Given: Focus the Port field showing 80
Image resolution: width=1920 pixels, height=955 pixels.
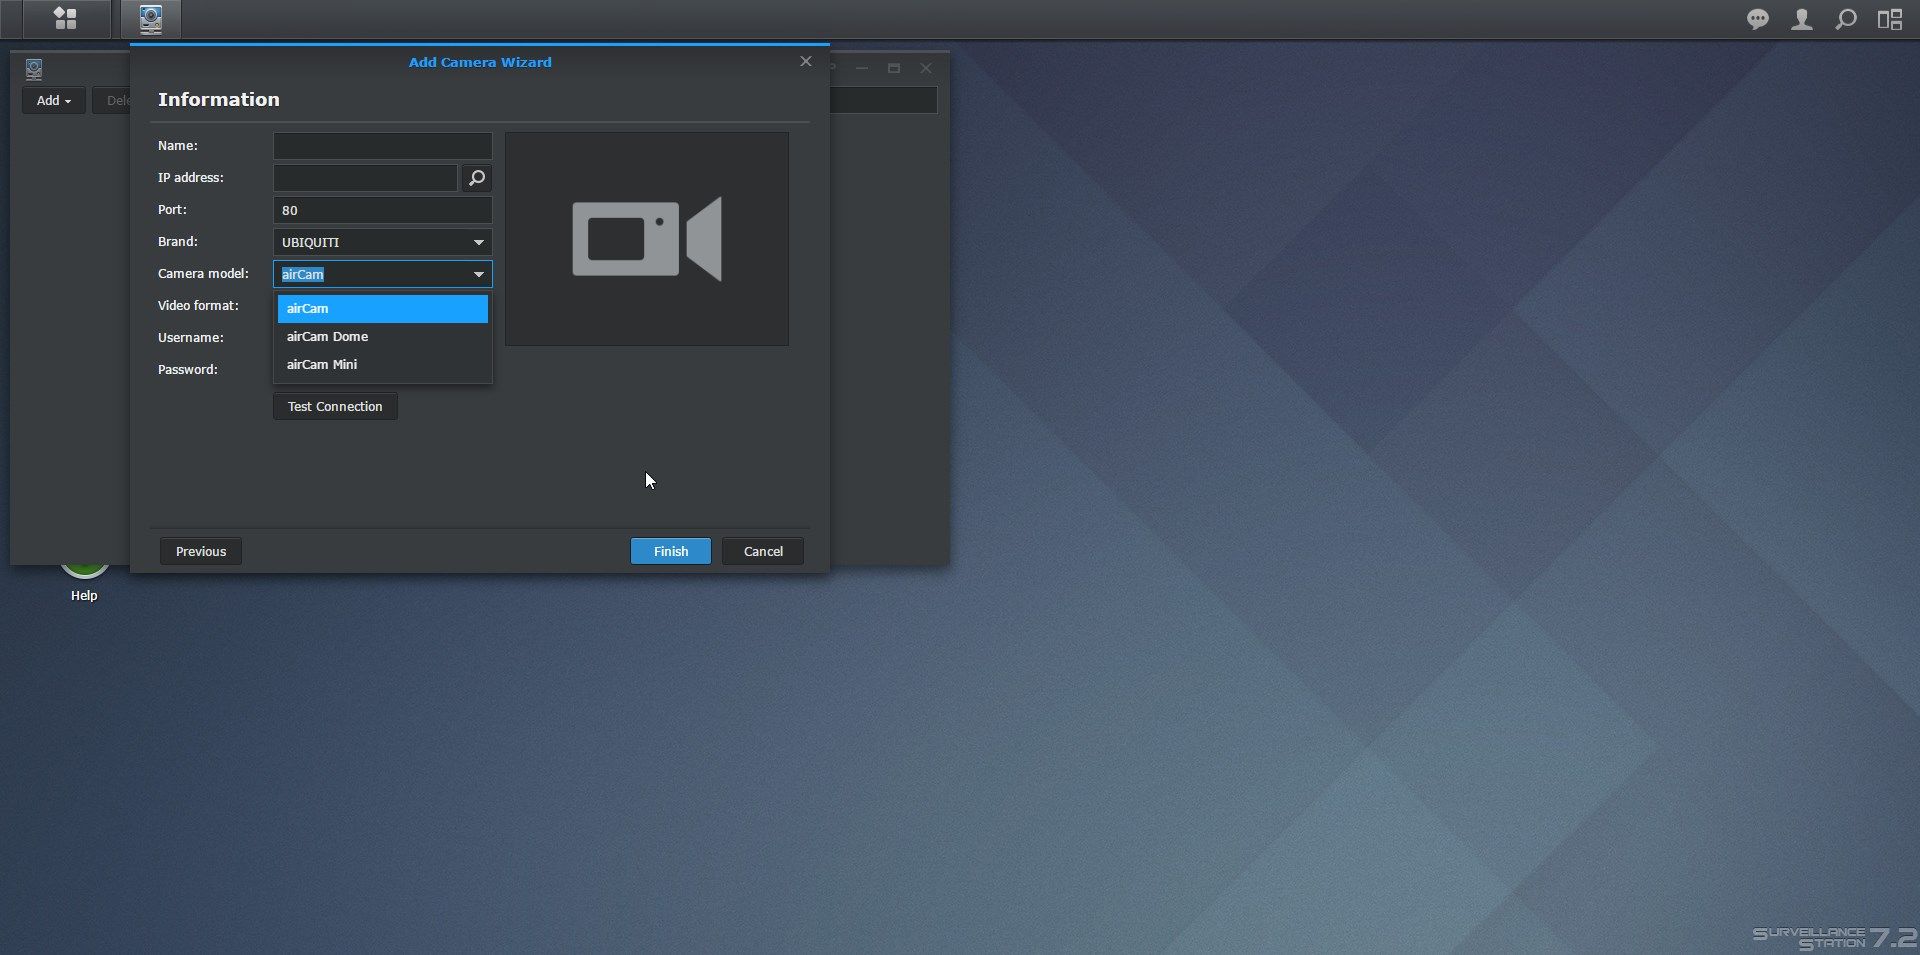Looking at the screenshot, I should (x=382, y=210).
